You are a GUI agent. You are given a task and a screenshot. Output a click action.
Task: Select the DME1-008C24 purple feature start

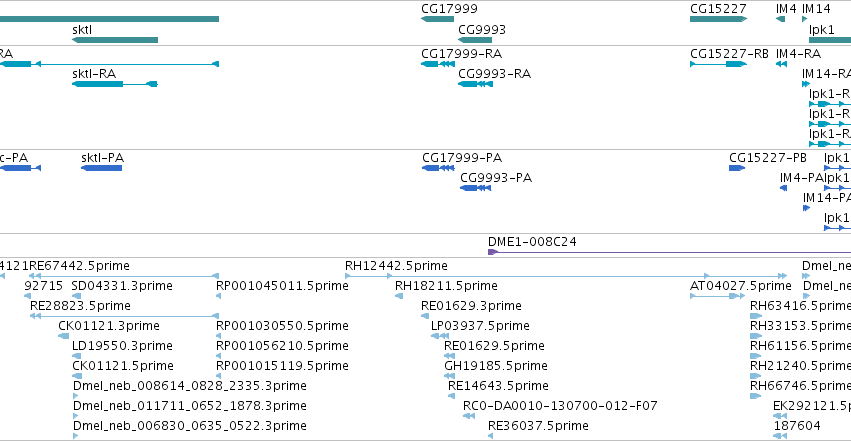(x=493, y=252)
